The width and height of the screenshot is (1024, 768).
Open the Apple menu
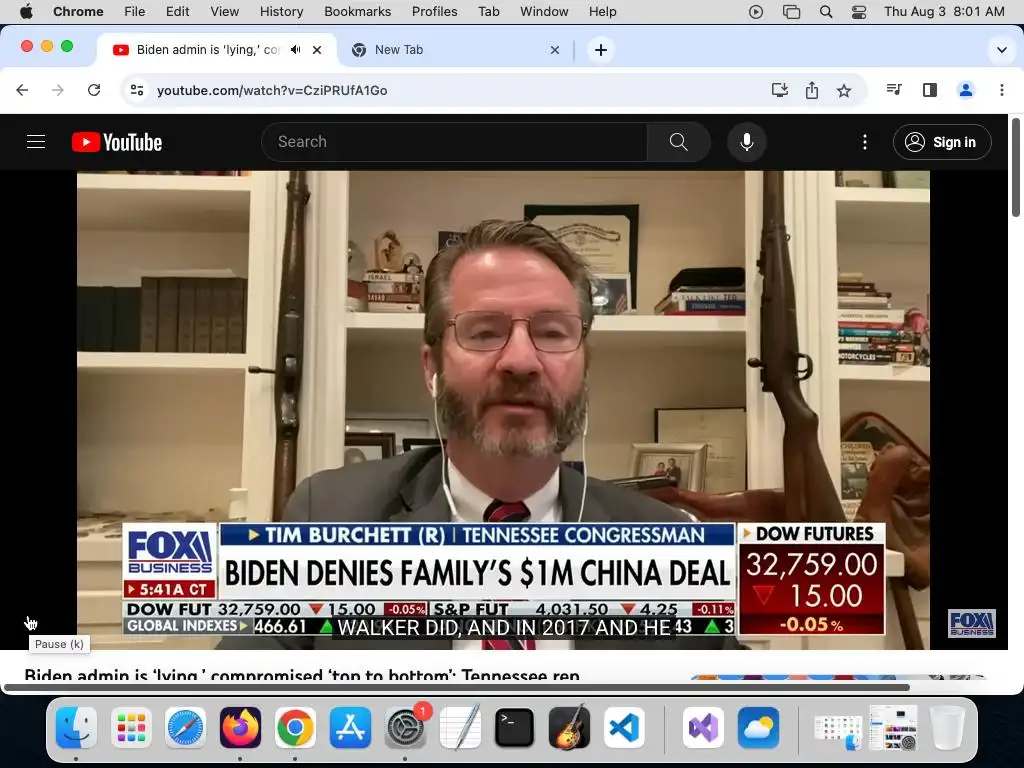26,12
